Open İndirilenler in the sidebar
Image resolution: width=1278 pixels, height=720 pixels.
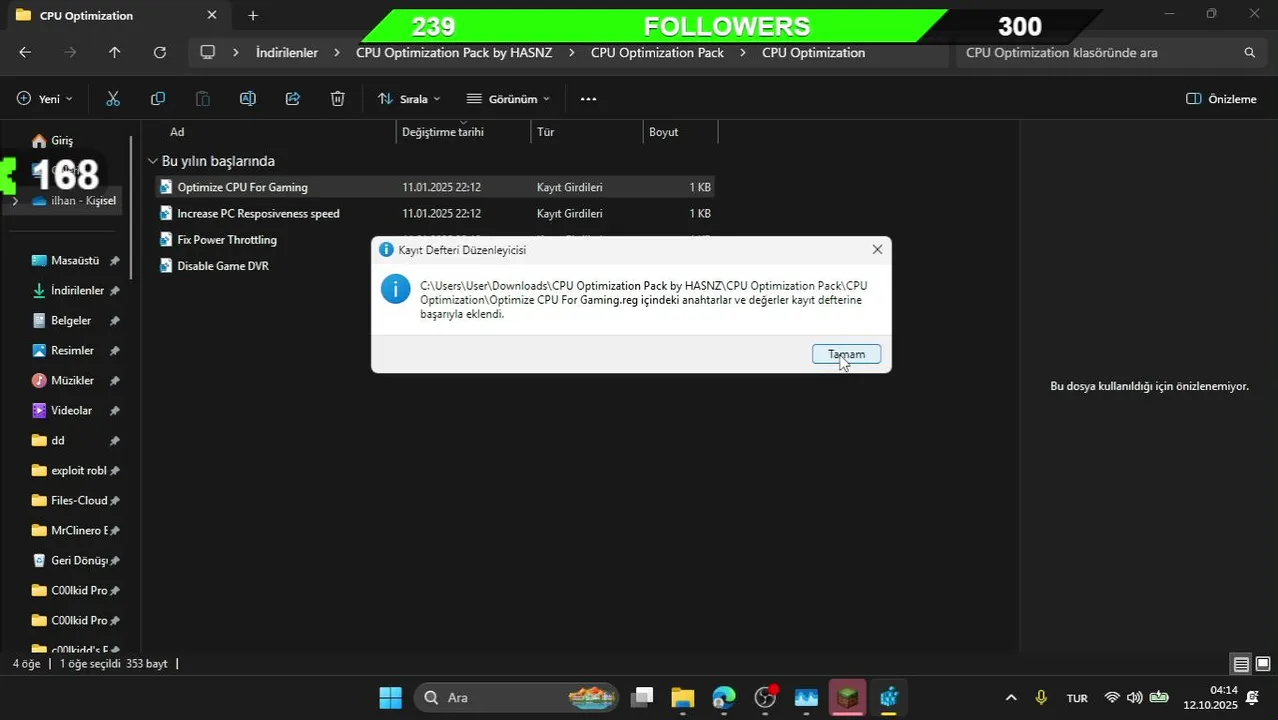(77, 291)
